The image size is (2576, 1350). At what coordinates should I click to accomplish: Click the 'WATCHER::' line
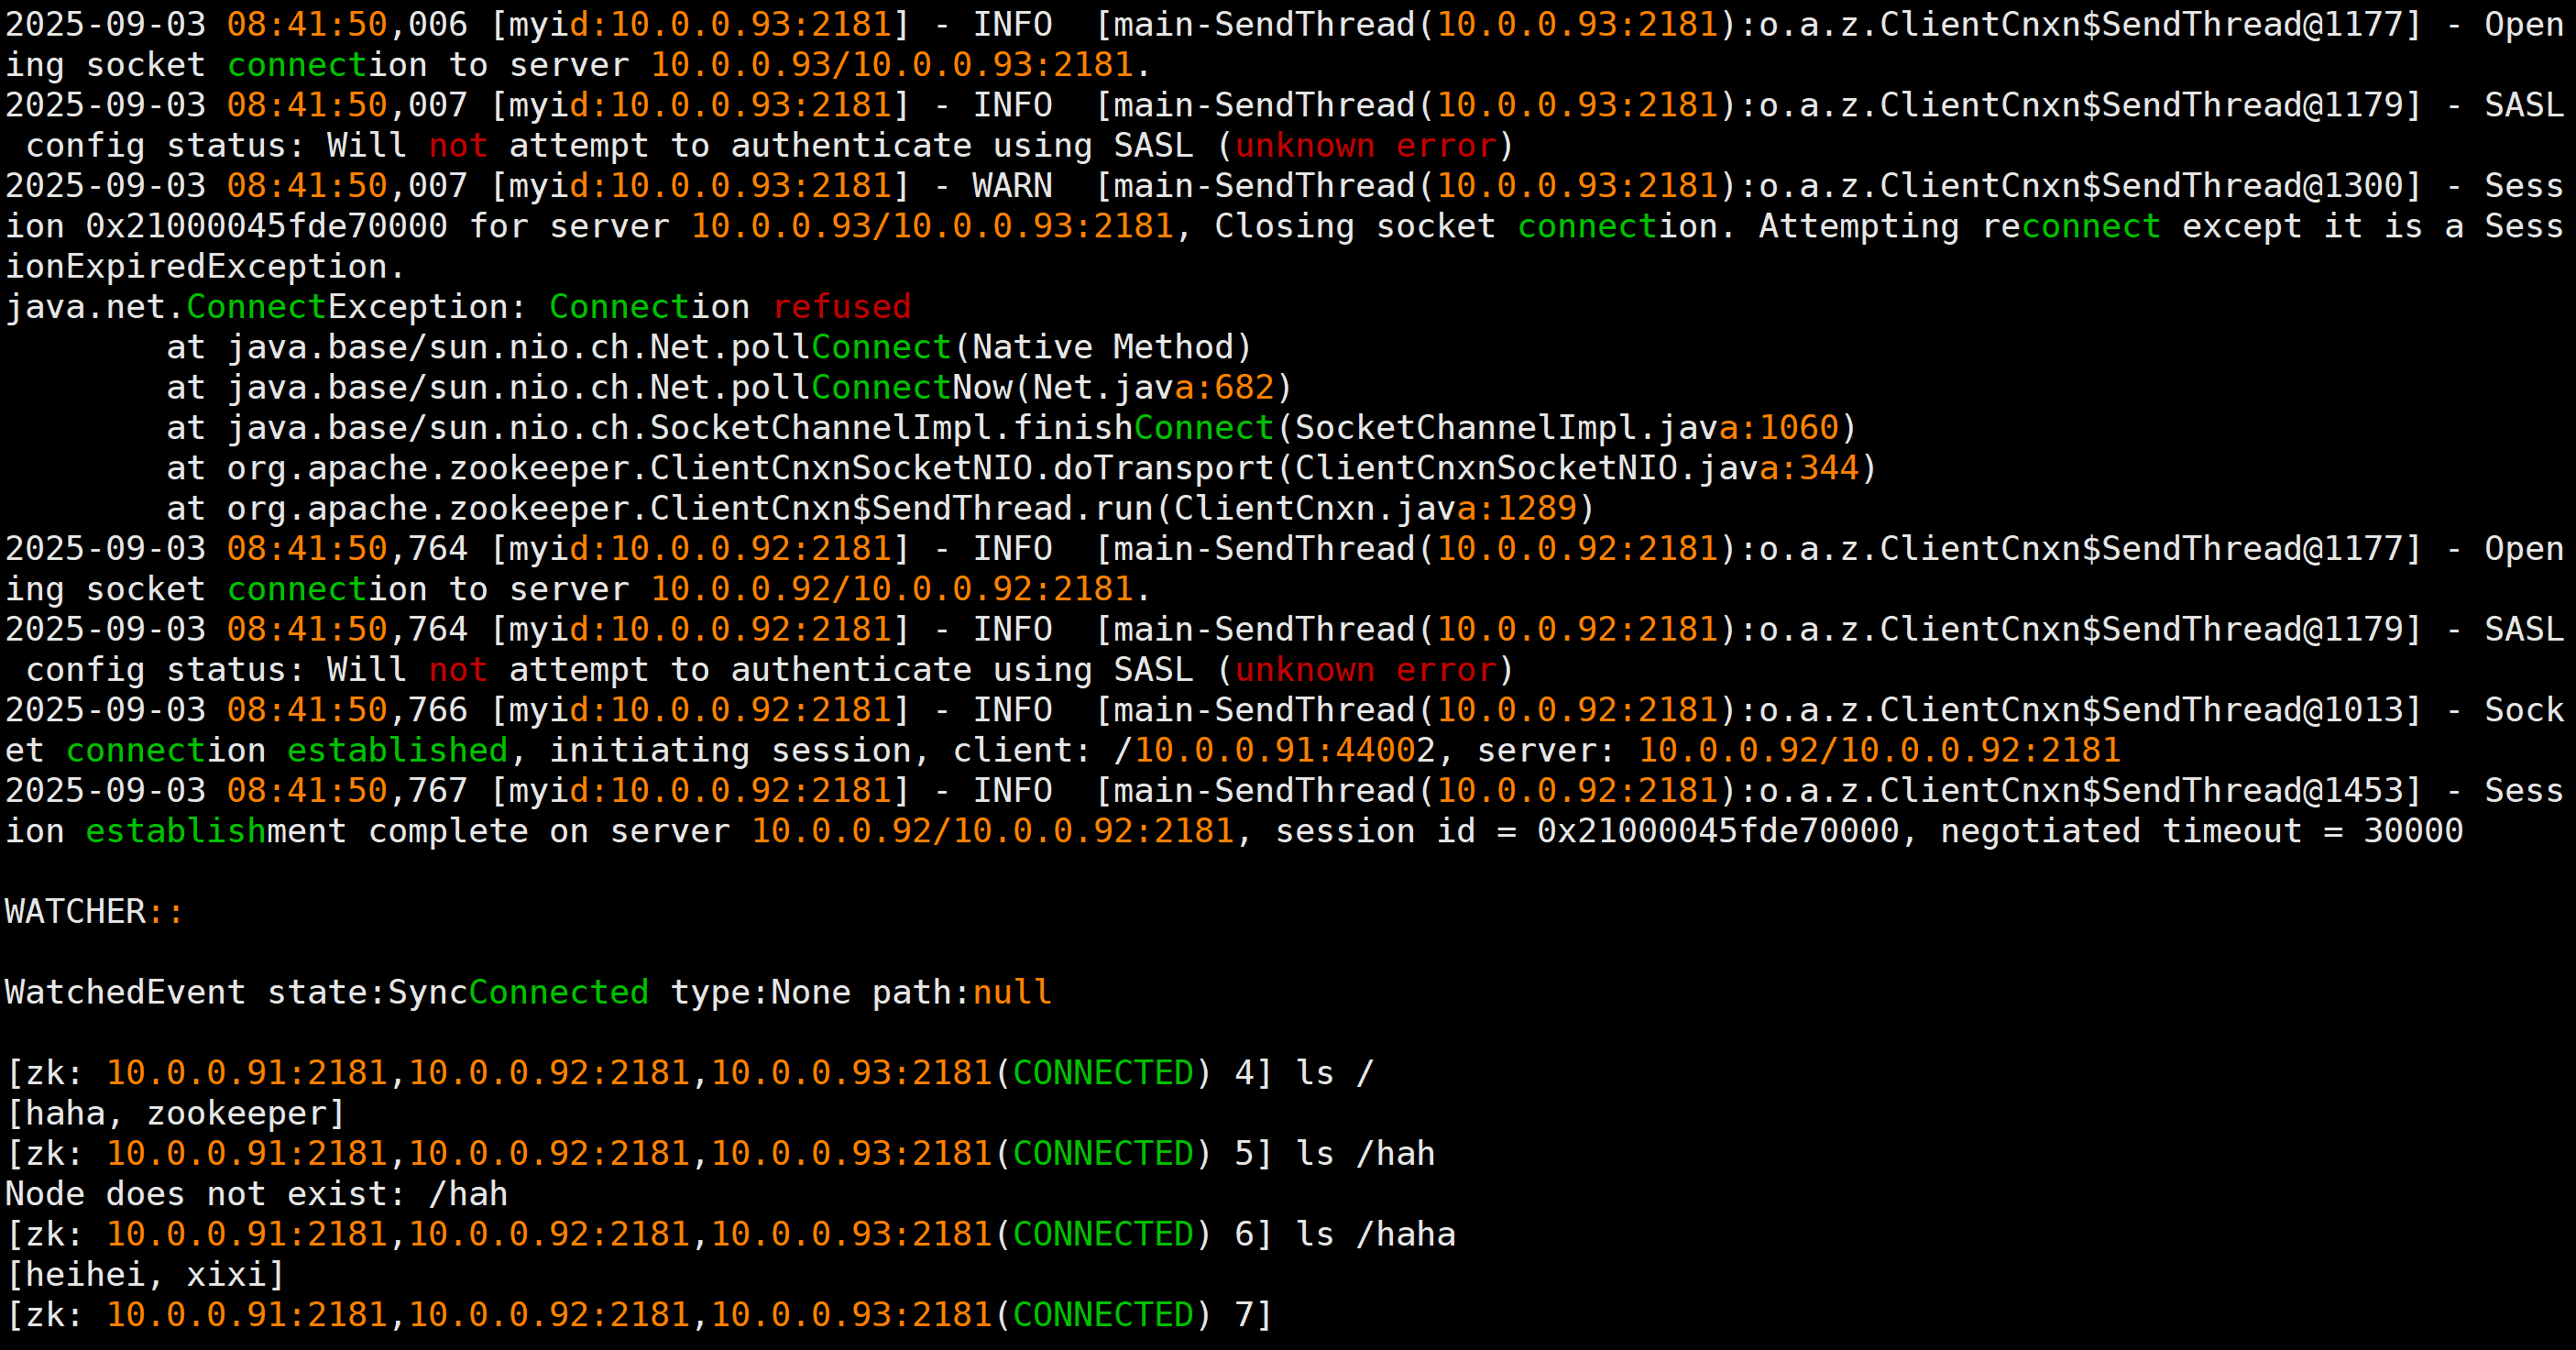[94, 911]
